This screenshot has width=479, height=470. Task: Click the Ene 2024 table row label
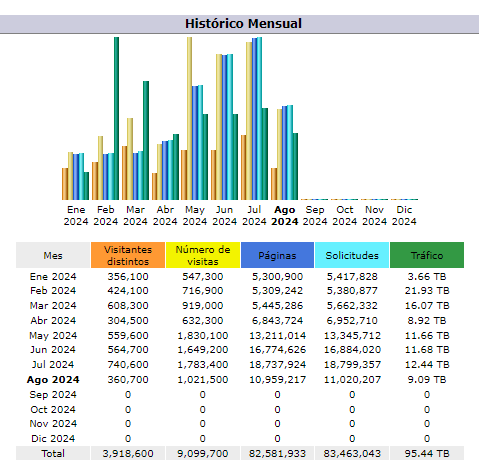(x=53, y=277)
